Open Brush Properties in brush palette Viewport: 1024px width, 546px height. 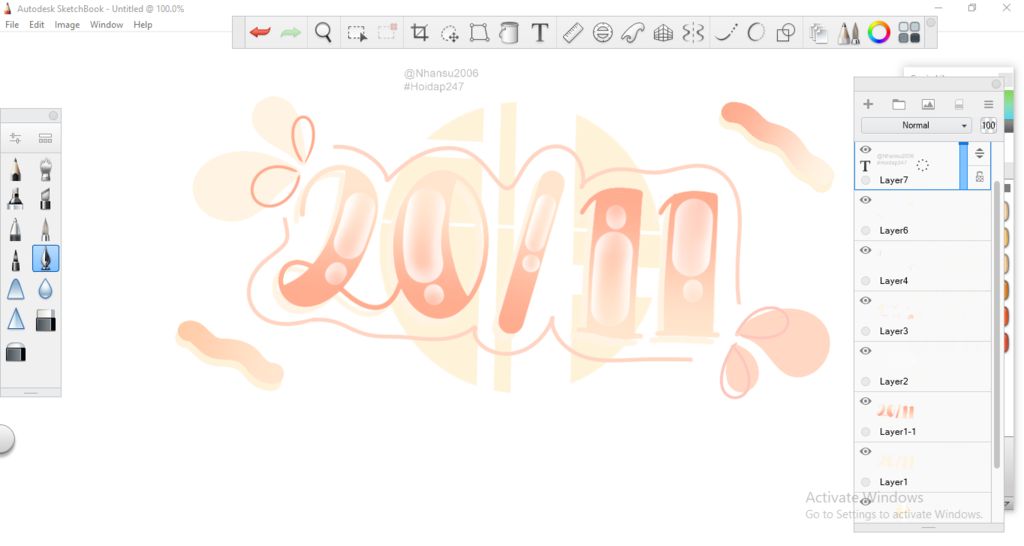tap(15, 138)
